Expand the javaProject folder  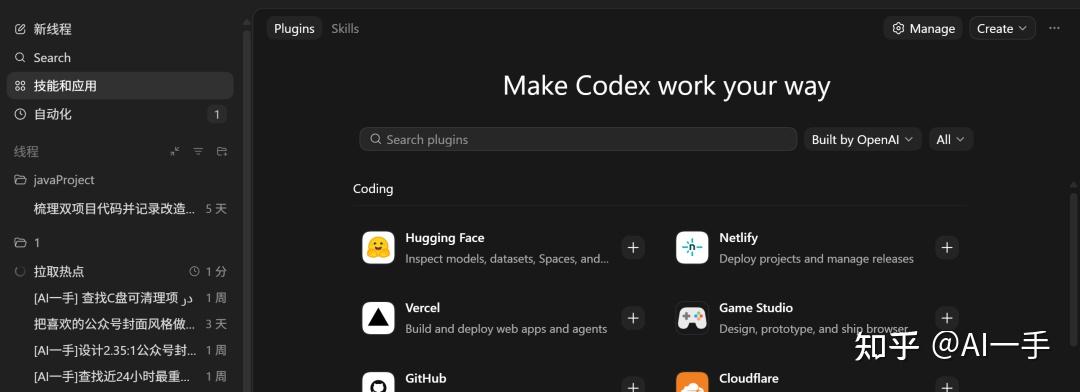click(120, 180)
